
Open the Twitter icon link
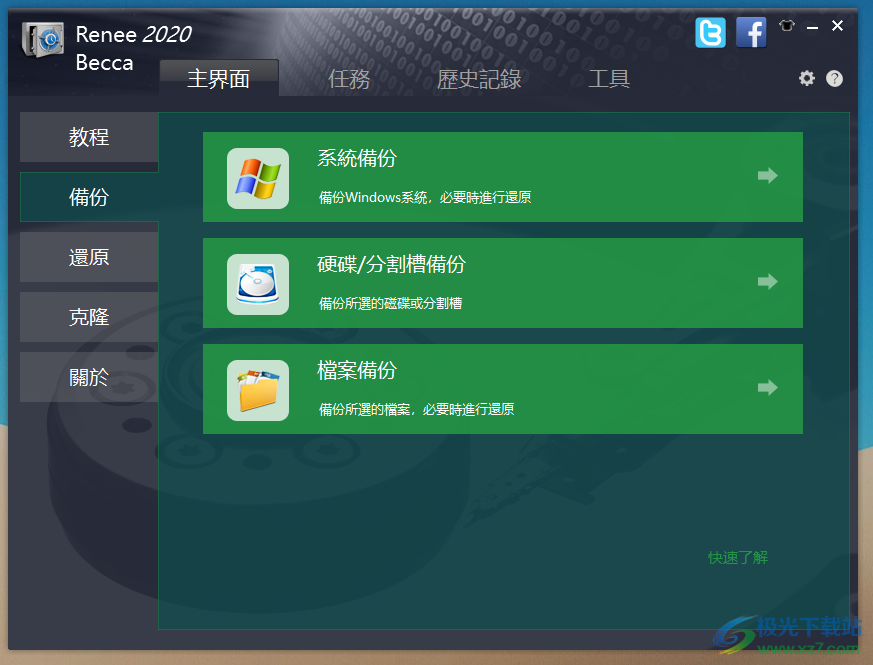[x=710, y=33]
